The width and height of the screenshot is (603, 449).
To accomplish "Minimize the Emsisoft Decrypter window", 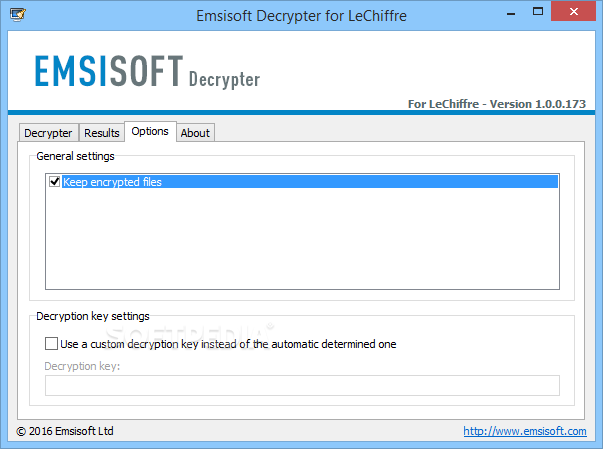I will tap(511, 13).
